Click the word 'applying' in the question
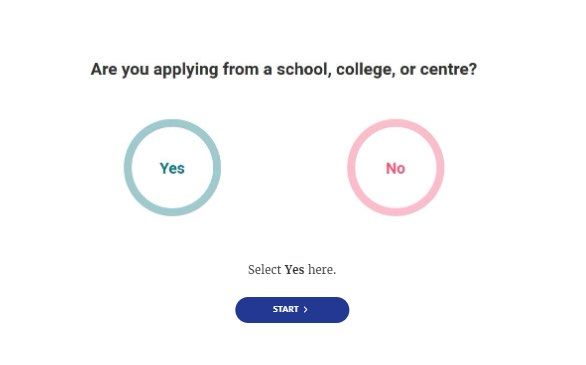 pyautogui.click(x=186, y=70)
